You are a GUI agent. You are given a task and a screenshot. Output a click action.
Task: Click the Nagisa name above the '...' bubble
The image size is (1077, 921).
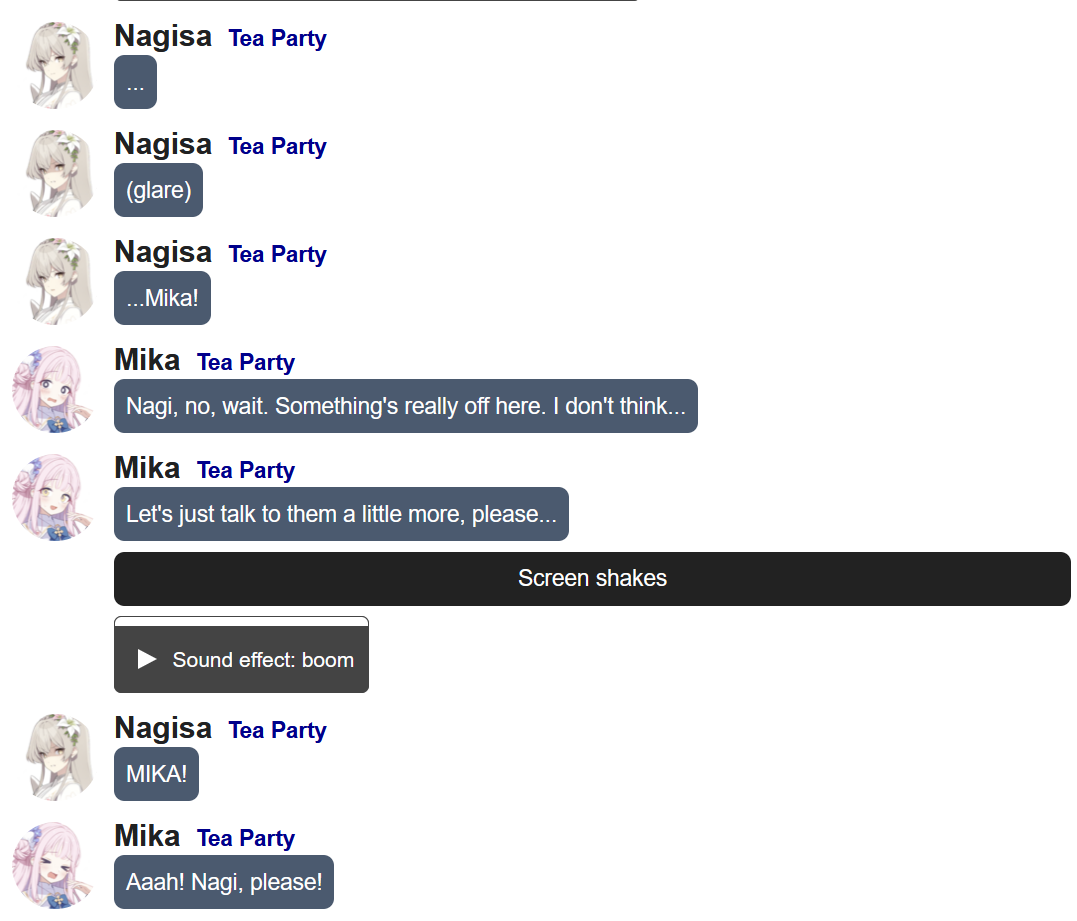(x=163, y=36)
